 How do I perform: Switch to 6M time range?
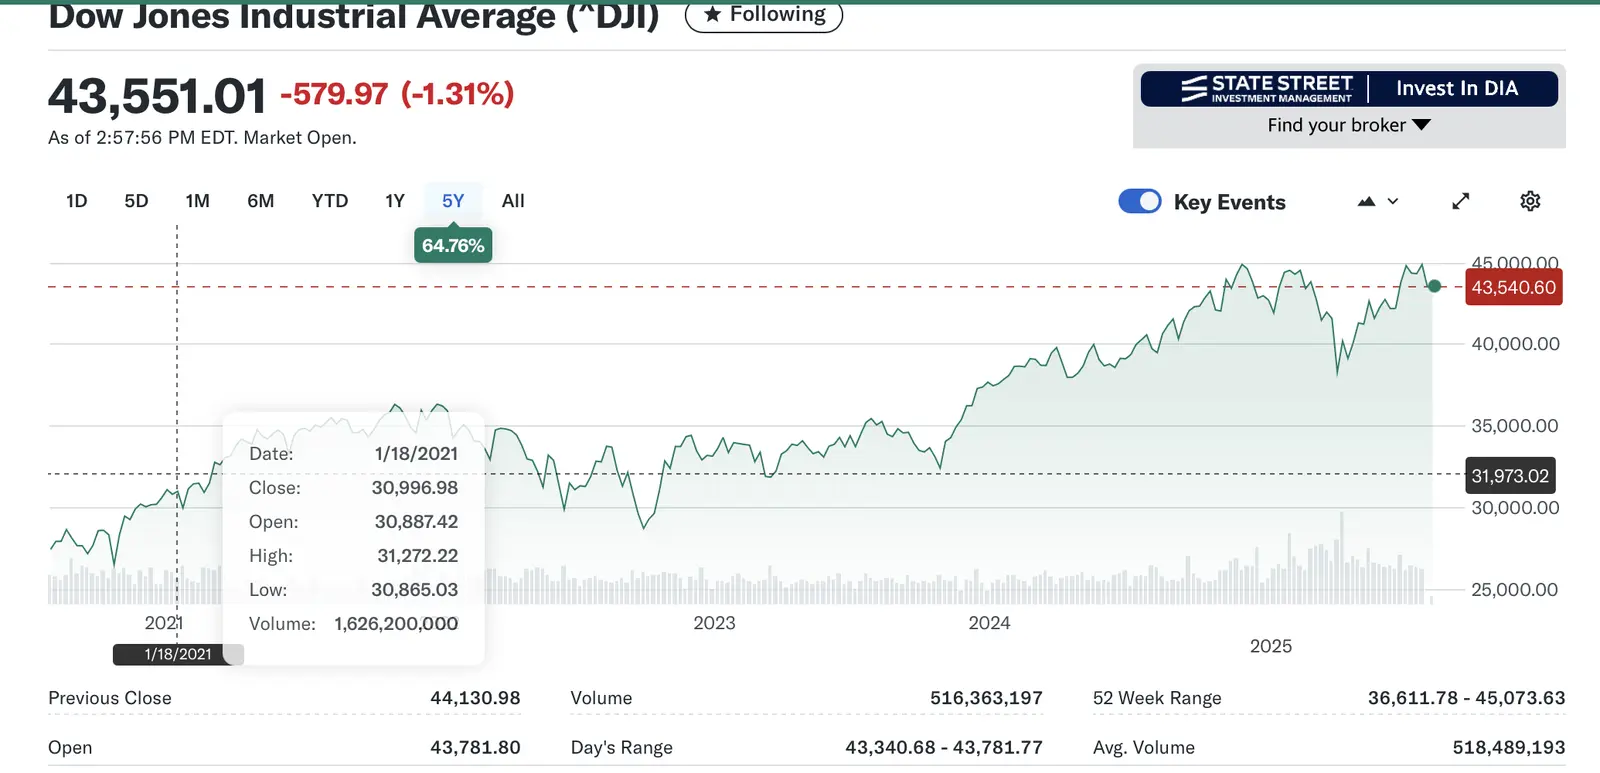[261, 201]
